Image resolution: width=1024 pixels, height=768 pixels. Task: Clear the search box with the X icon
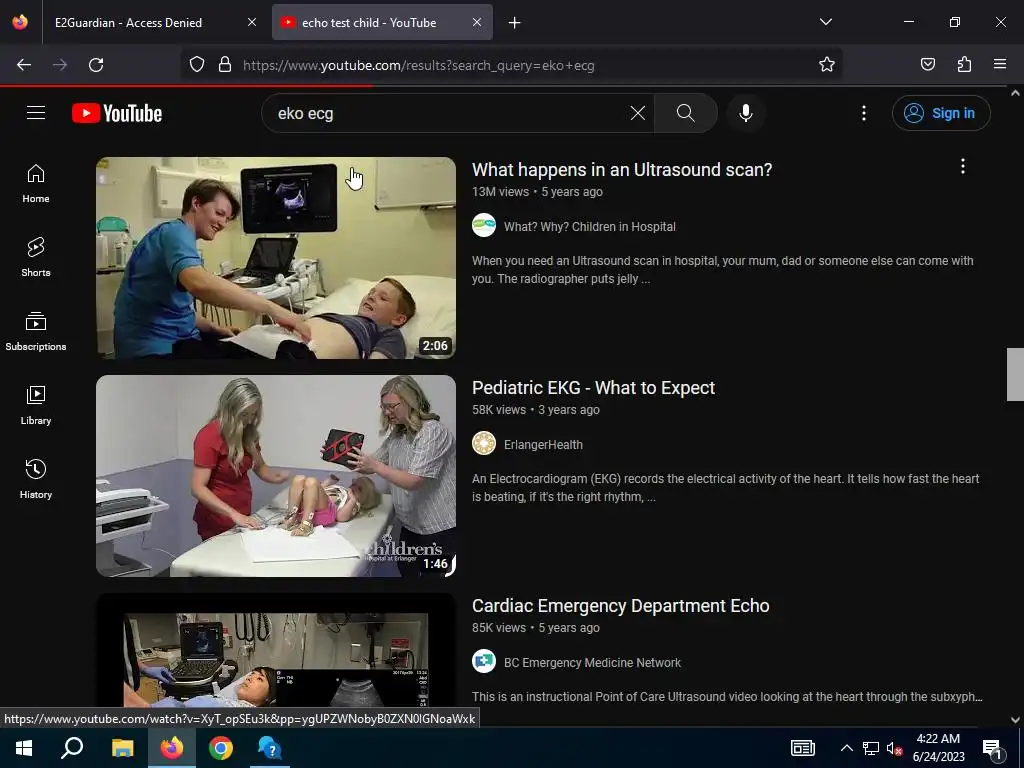637,113
